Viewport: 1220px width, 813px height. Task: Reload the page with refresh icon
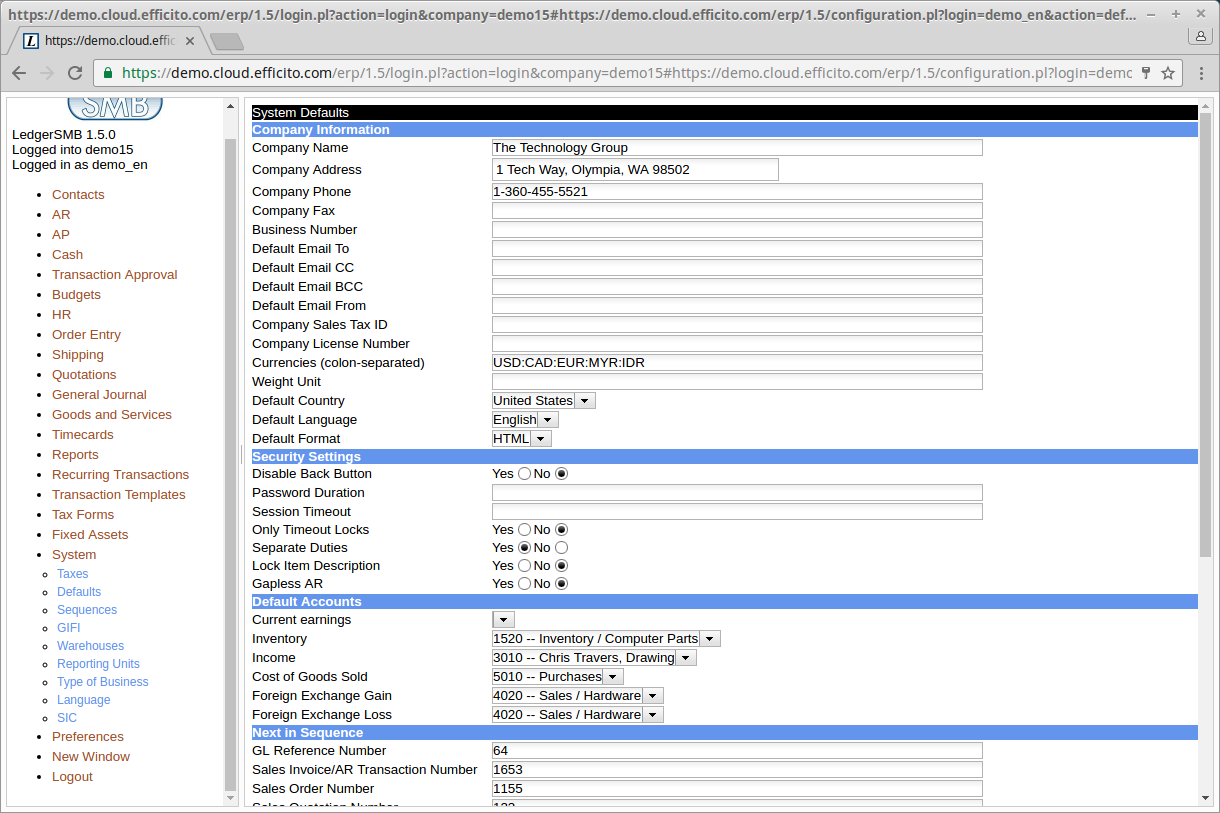[x=74, y=73]
